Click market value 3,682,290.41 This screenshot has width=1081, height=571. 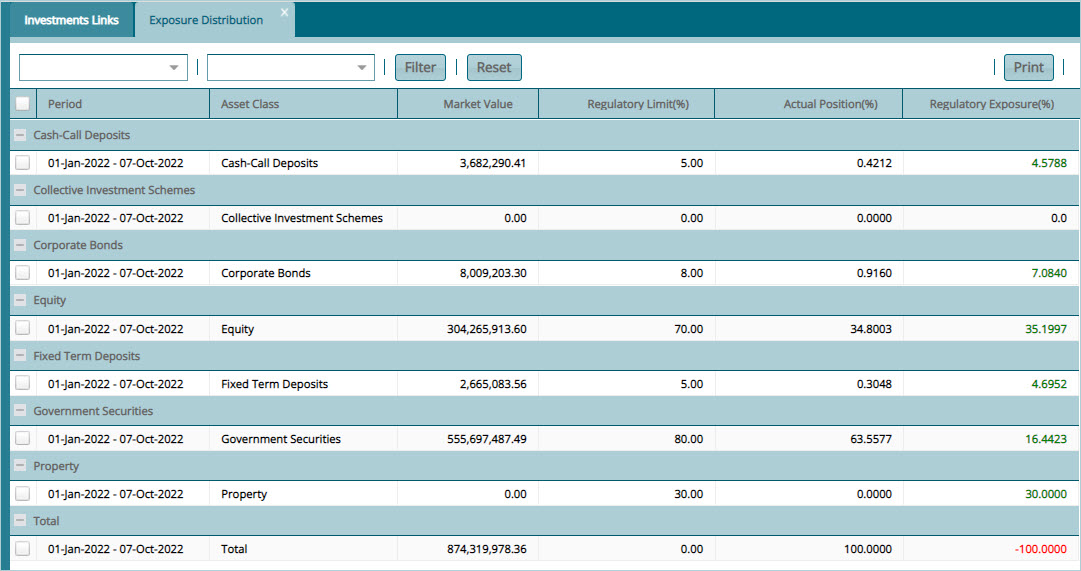coord(493,163)
